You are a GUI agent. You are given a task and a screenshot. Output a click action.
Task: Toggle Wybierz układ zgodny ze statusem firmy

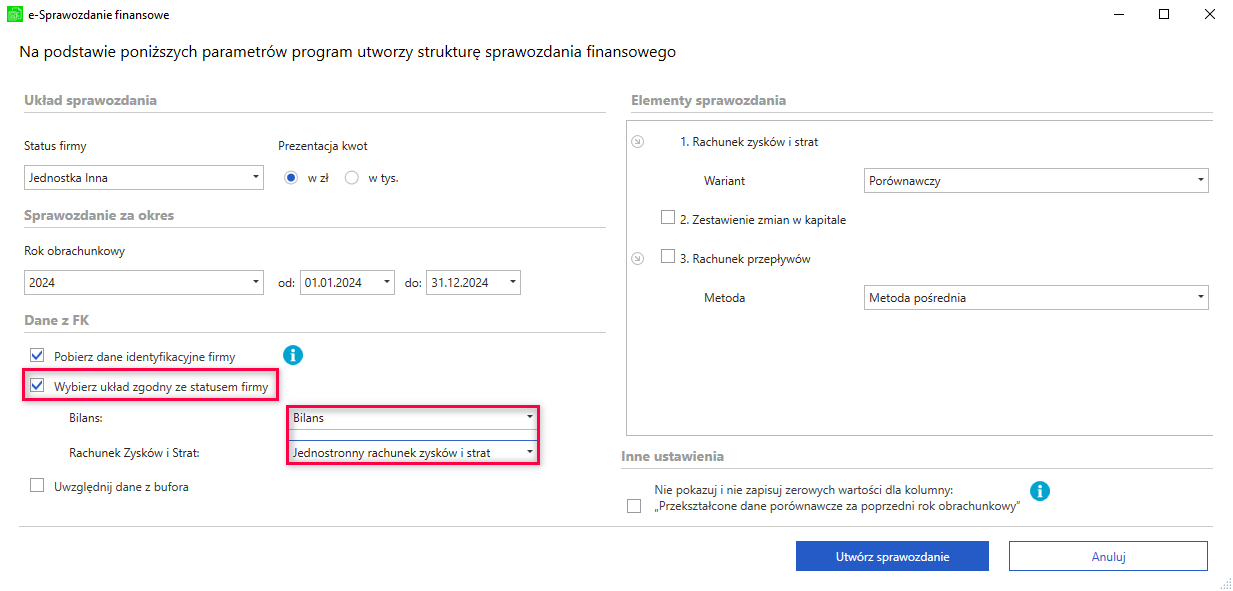point(38,386)
